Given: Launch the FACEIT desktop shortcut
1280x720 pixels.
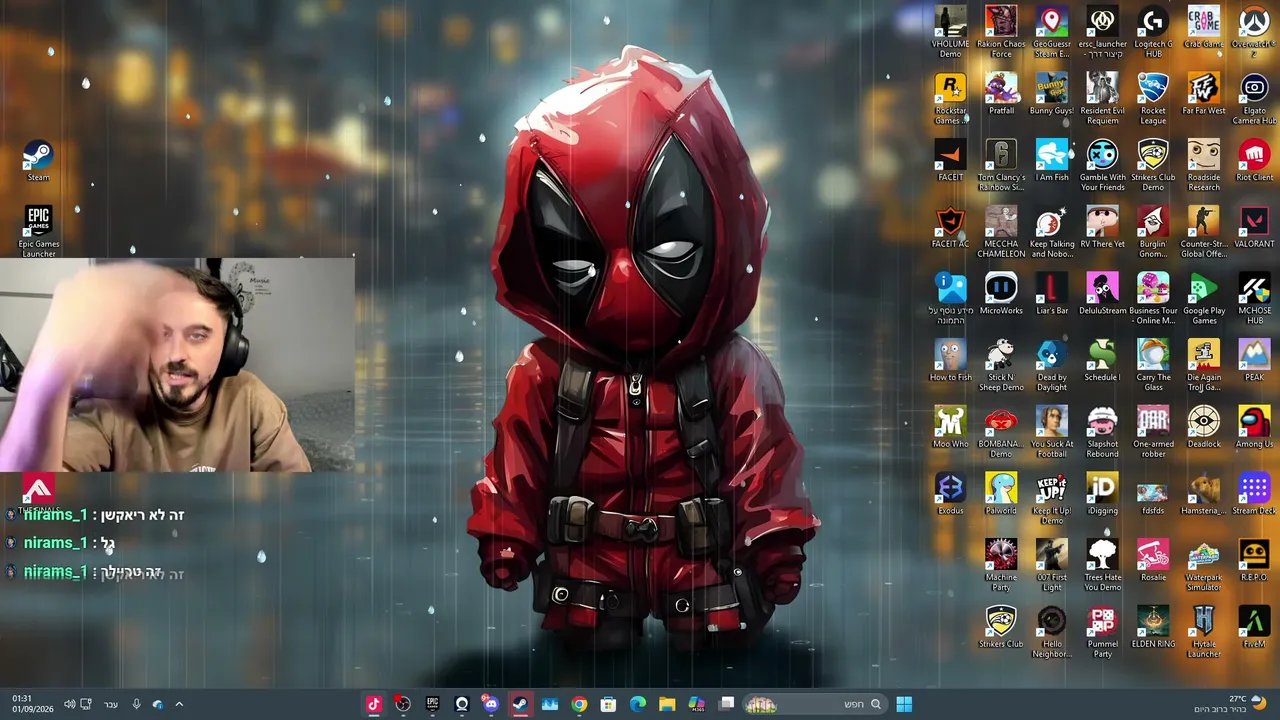Looking at the screenshot, I should (950, 161).
